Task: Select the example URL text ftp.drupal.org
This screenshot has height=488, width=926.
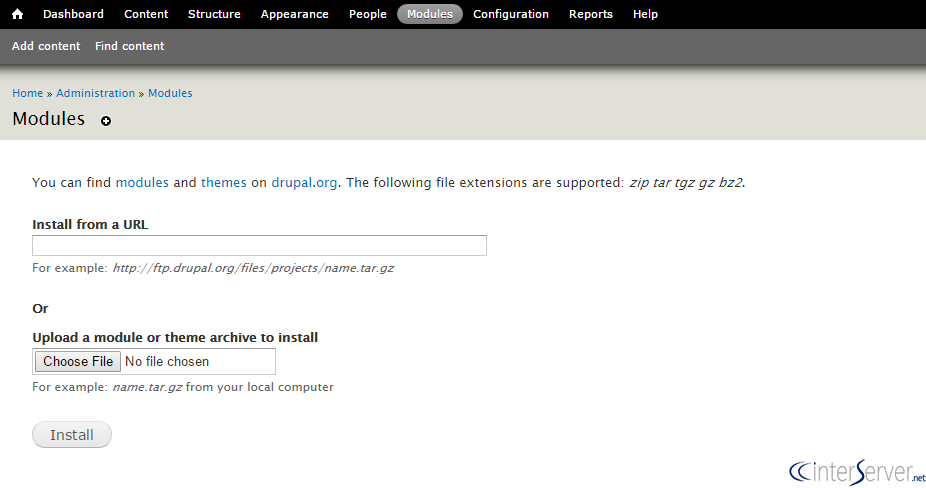Action: [253, 268]
